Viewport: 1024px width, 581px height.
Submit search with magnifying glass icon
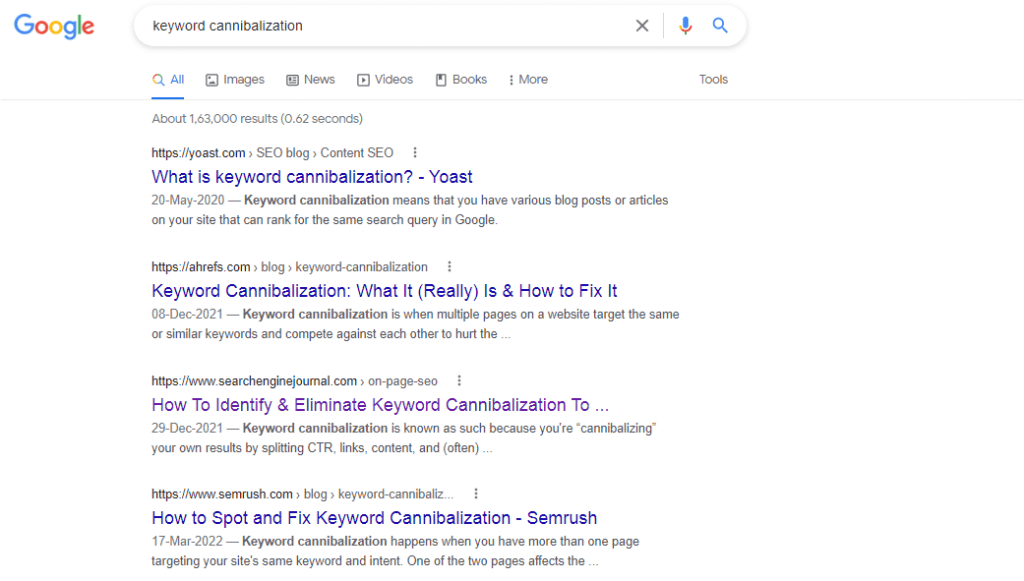pyautogui.click(x=720, y=25)
